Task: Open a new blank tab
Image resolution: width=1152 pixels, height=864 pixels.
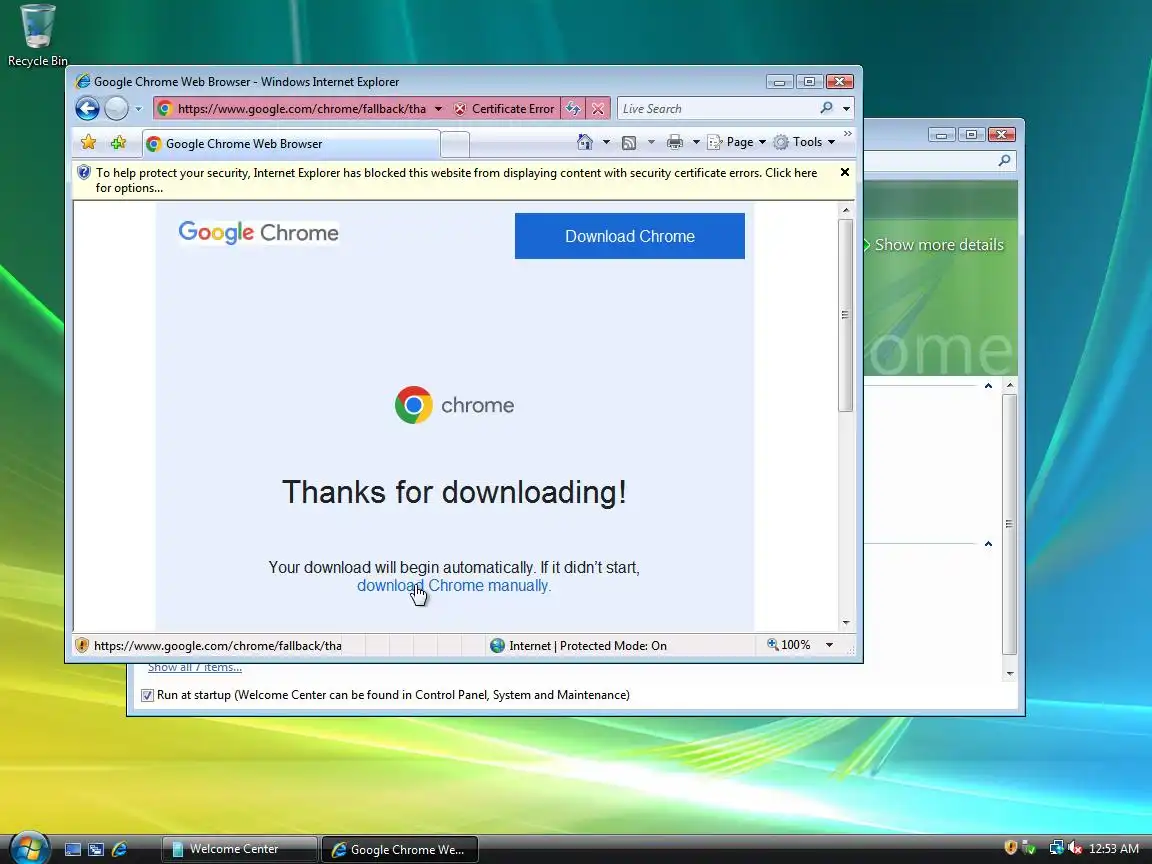Action: point(456,144)
